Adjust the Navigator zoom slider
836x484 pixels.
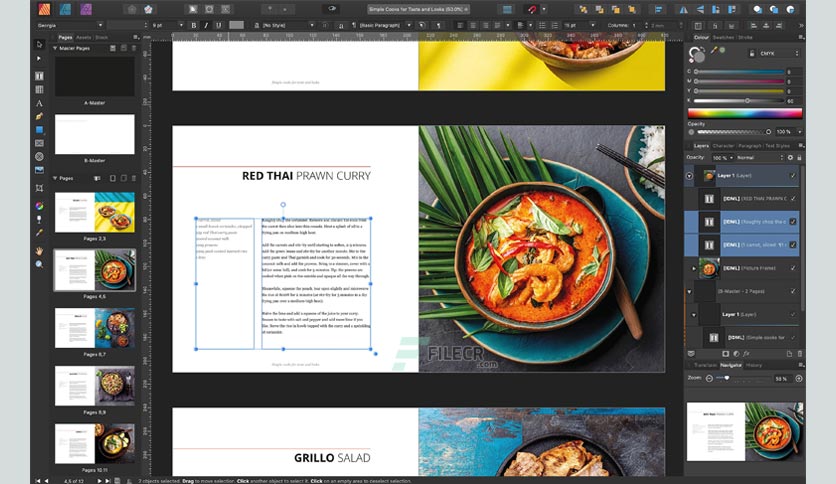[x=744, y=378]
